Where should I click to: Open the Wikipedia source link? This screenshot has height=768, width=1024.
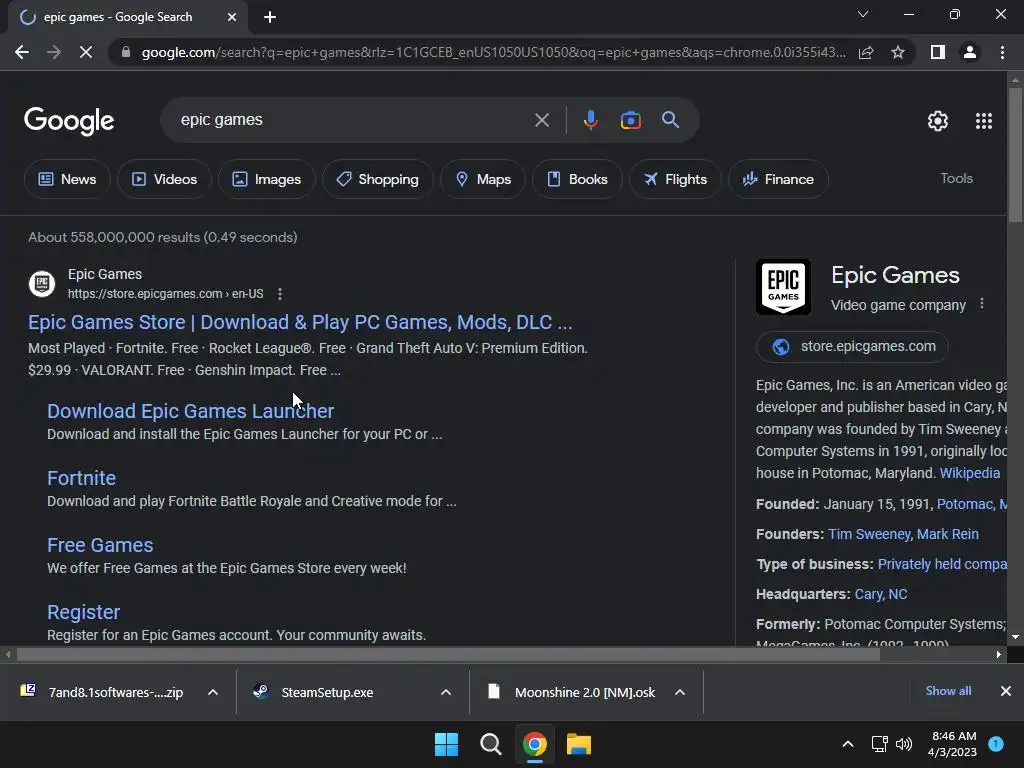pyautogui.click(x=969, y=473)
